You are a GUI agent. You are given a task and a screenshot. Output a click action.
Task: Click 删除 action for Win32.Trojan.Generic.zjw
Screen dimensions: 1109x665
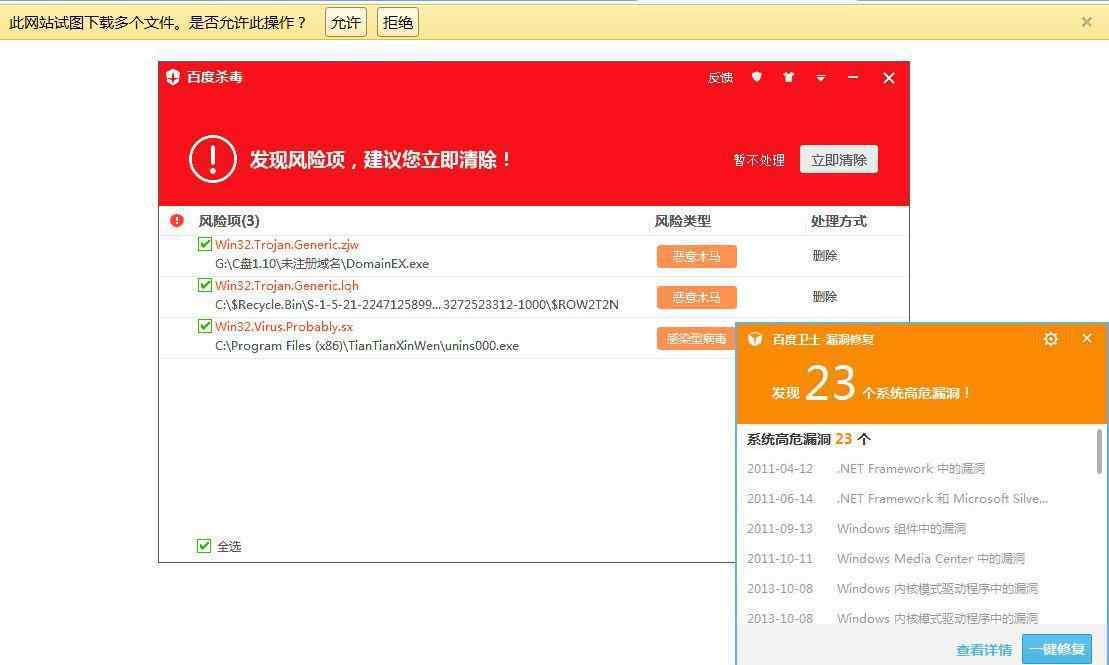(825, 255)
